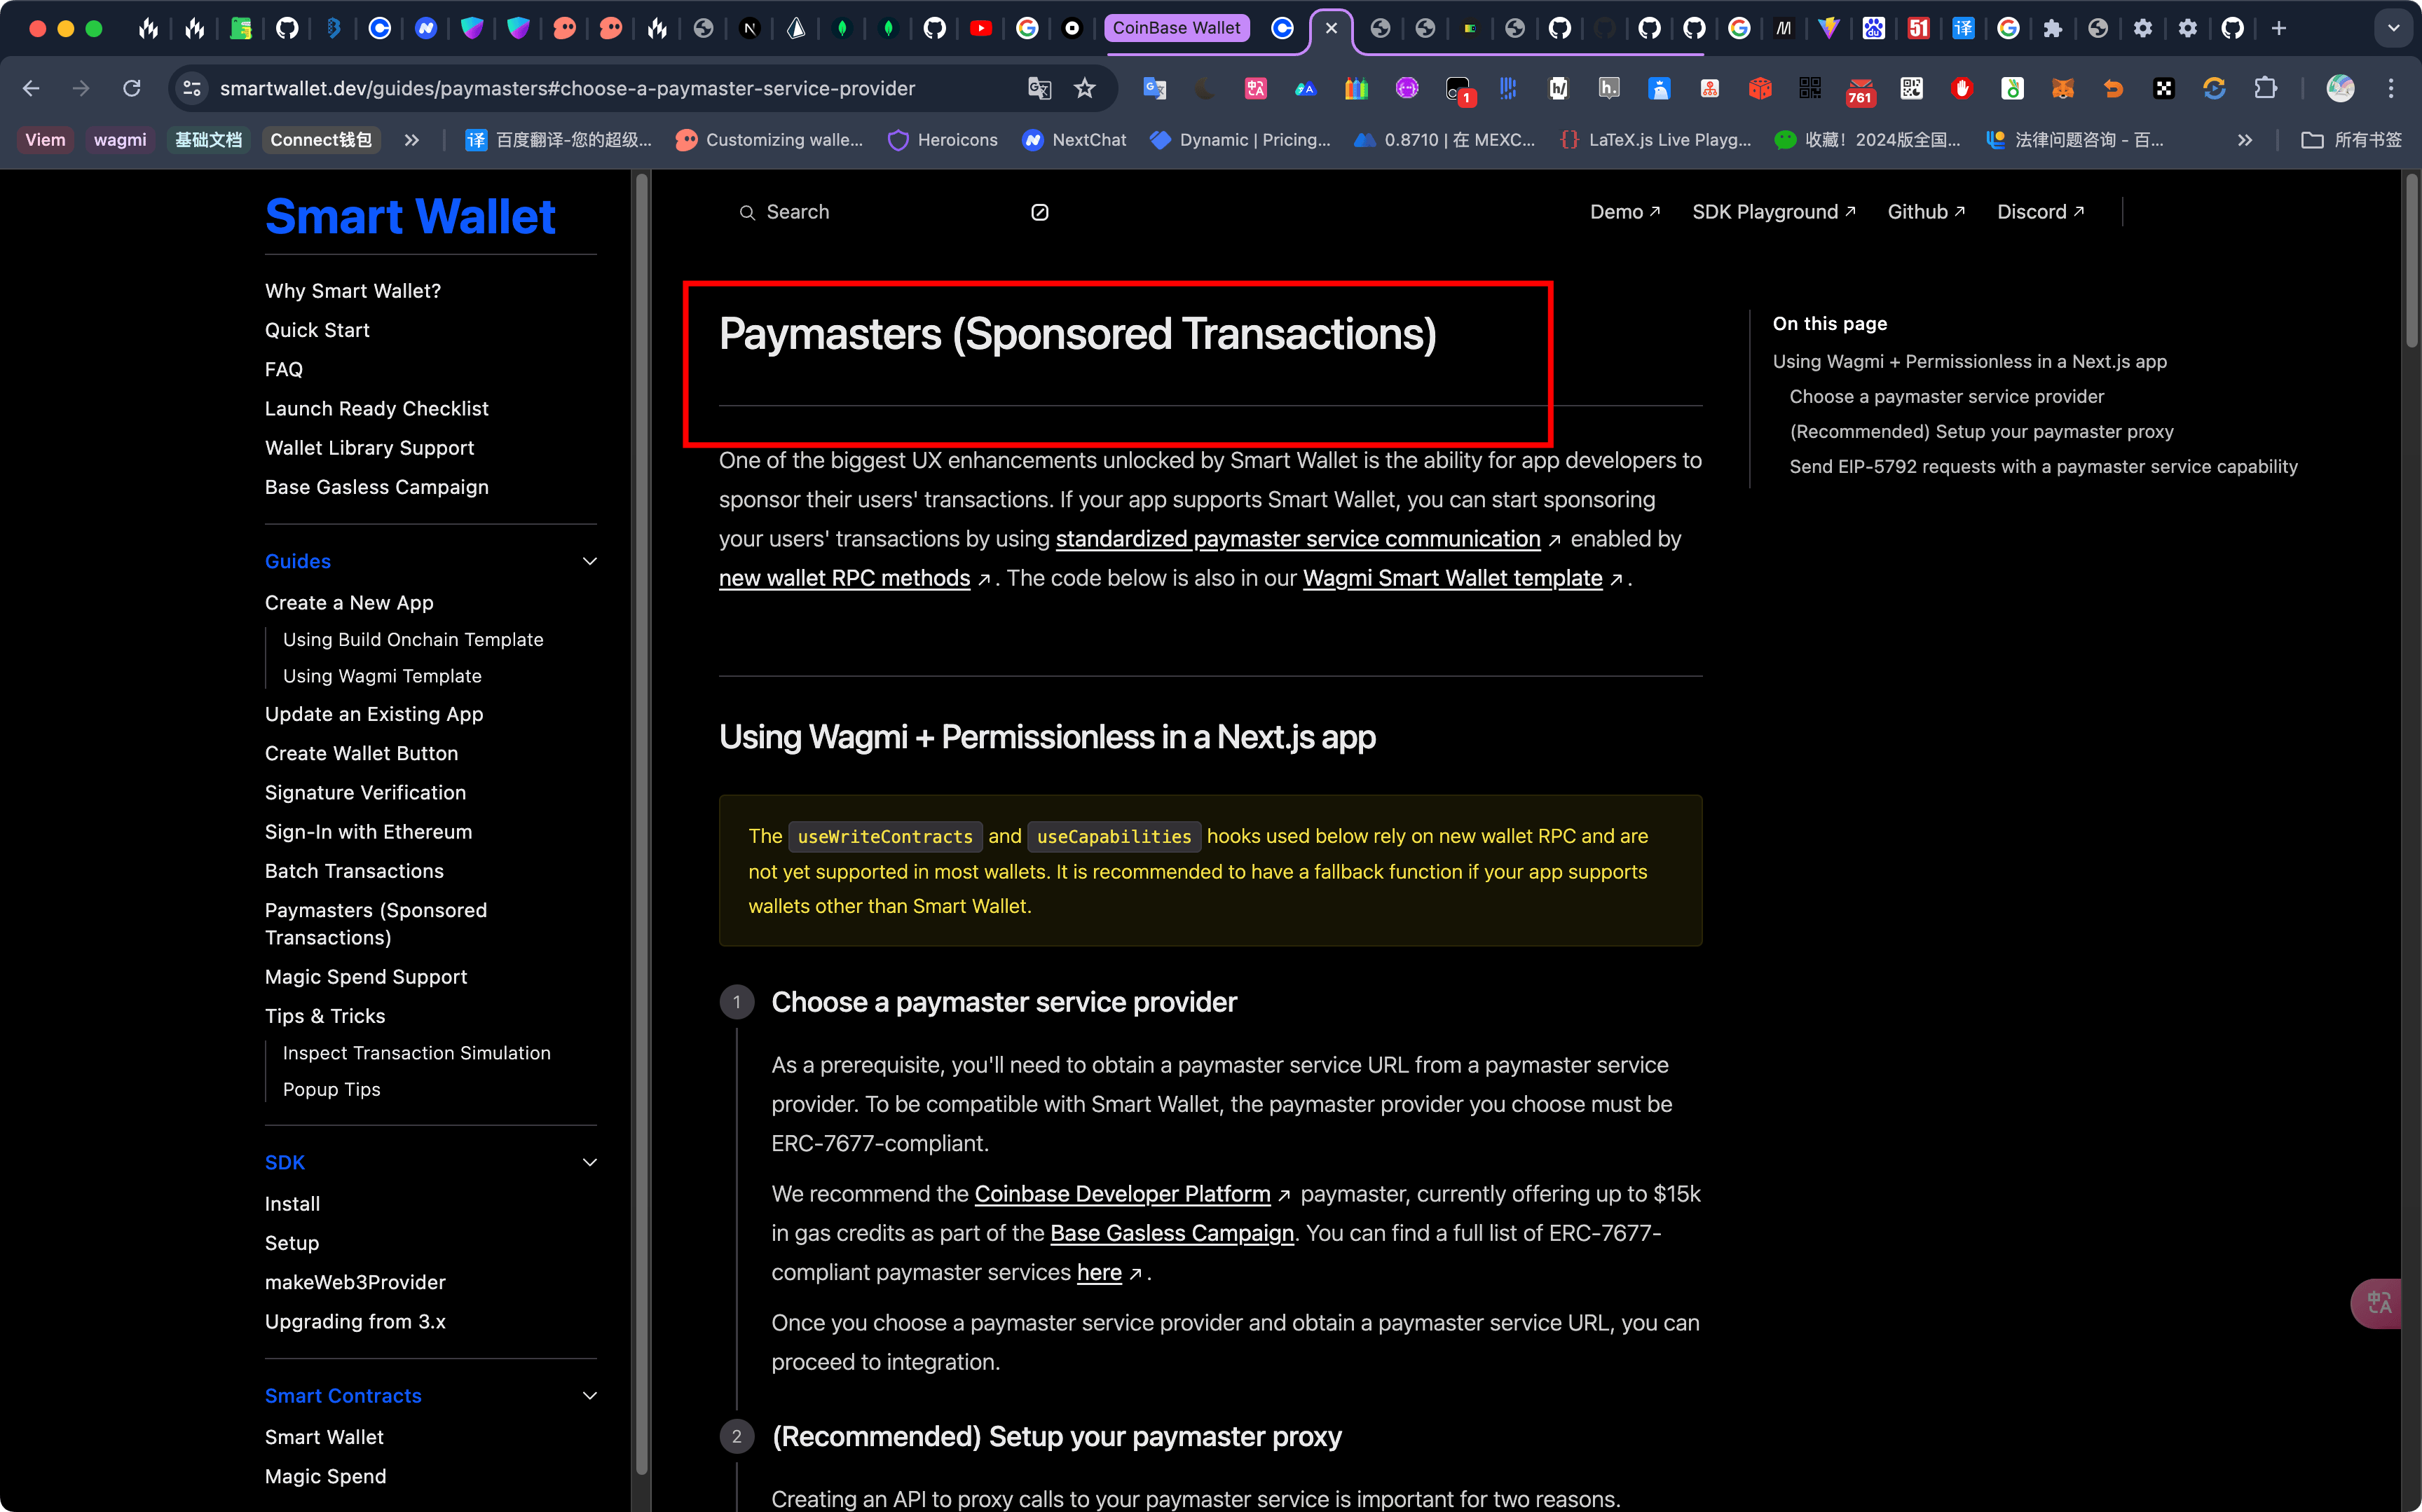
Task: Show hidden bookmarks after Connect钱包
Action: click(x=411, y=140)
